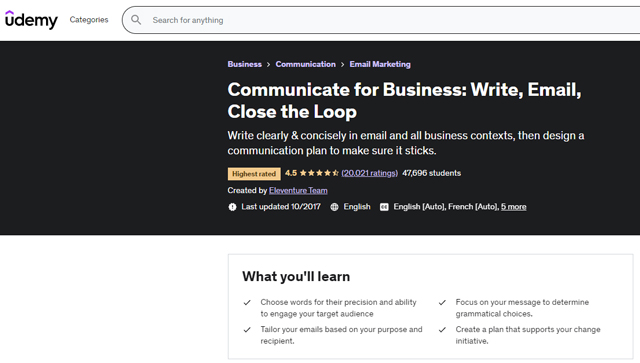Open the 20,021 ratings link
The image size is (640, 363).
click(x=369, y=173)
